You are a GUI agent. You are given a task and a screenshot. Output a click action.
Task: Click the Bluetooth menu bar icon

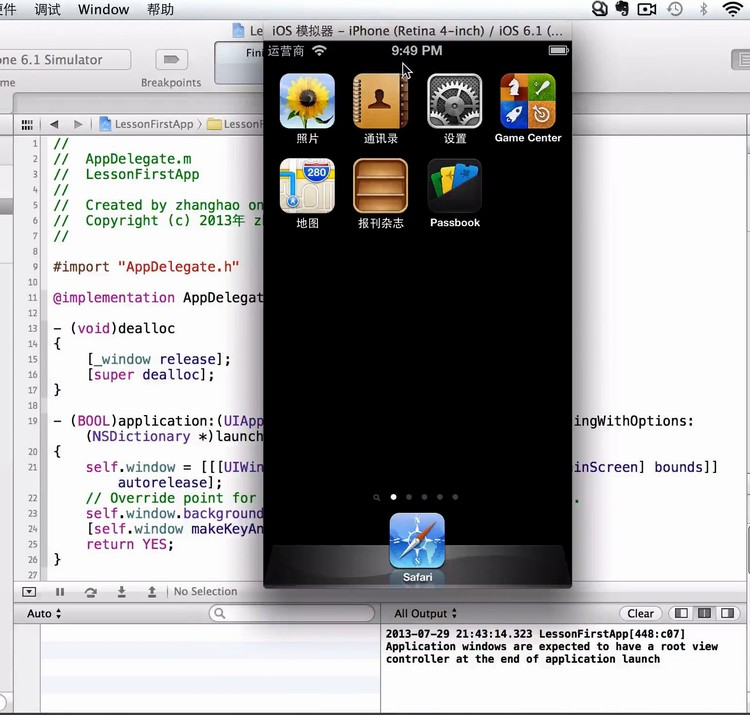(x=703, y=9)
